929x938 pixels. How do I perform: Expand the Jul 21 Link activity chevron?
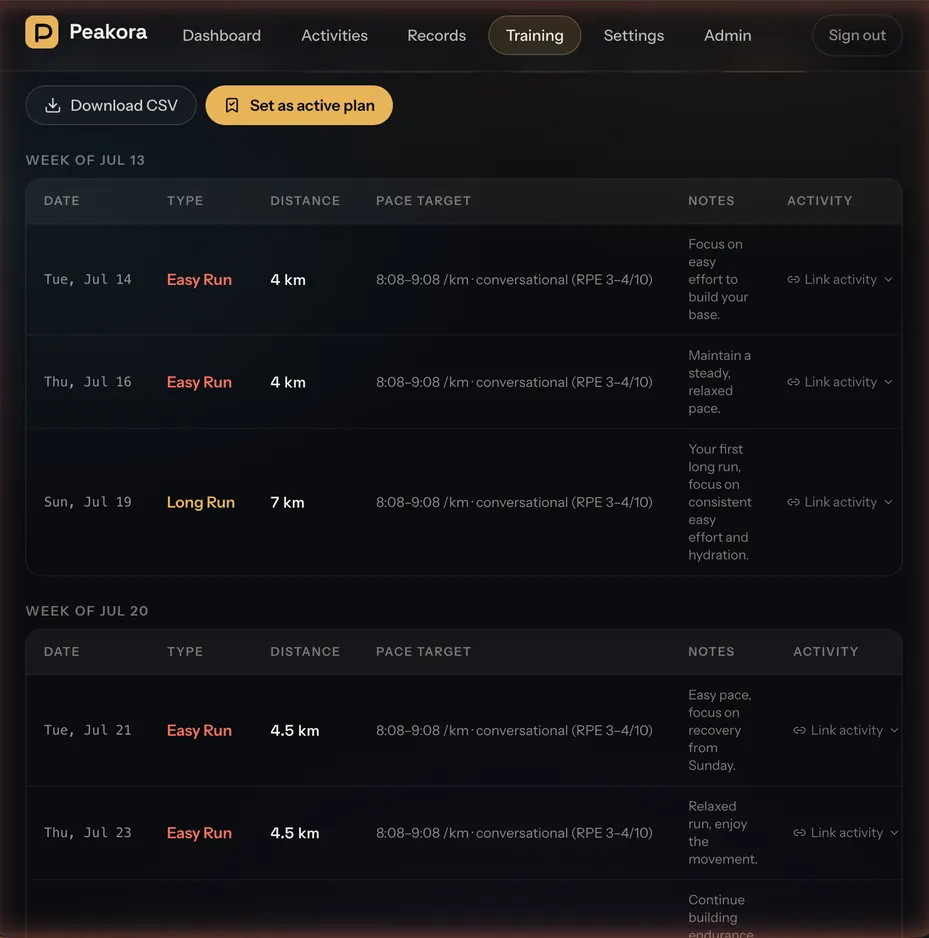(x=894, y=730)
